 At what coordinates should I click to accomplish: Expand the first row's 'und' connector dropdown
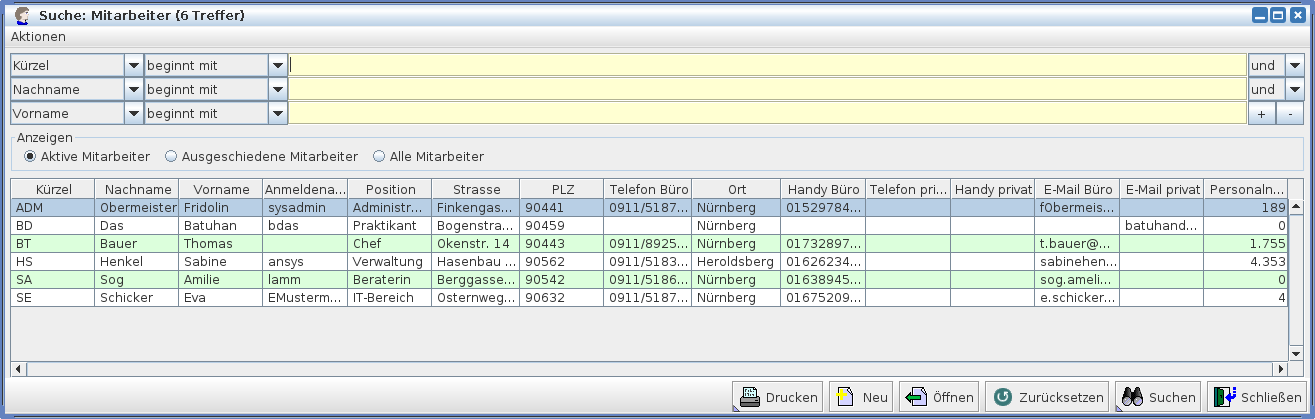tap(1295, 66)
